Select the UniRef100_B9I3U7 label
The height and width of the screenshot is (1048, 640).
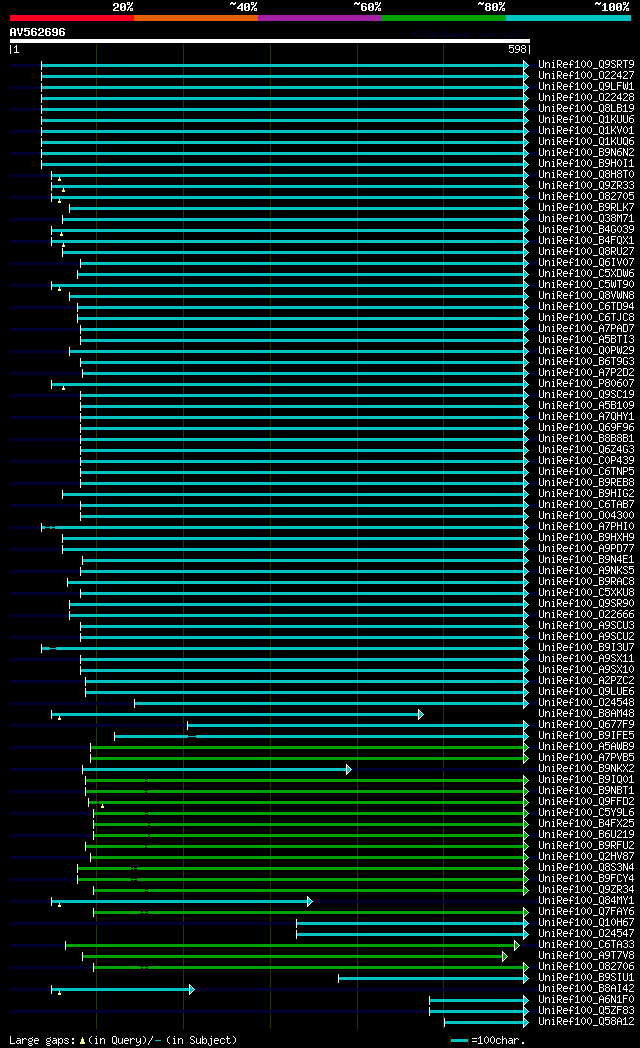(587, 648)
